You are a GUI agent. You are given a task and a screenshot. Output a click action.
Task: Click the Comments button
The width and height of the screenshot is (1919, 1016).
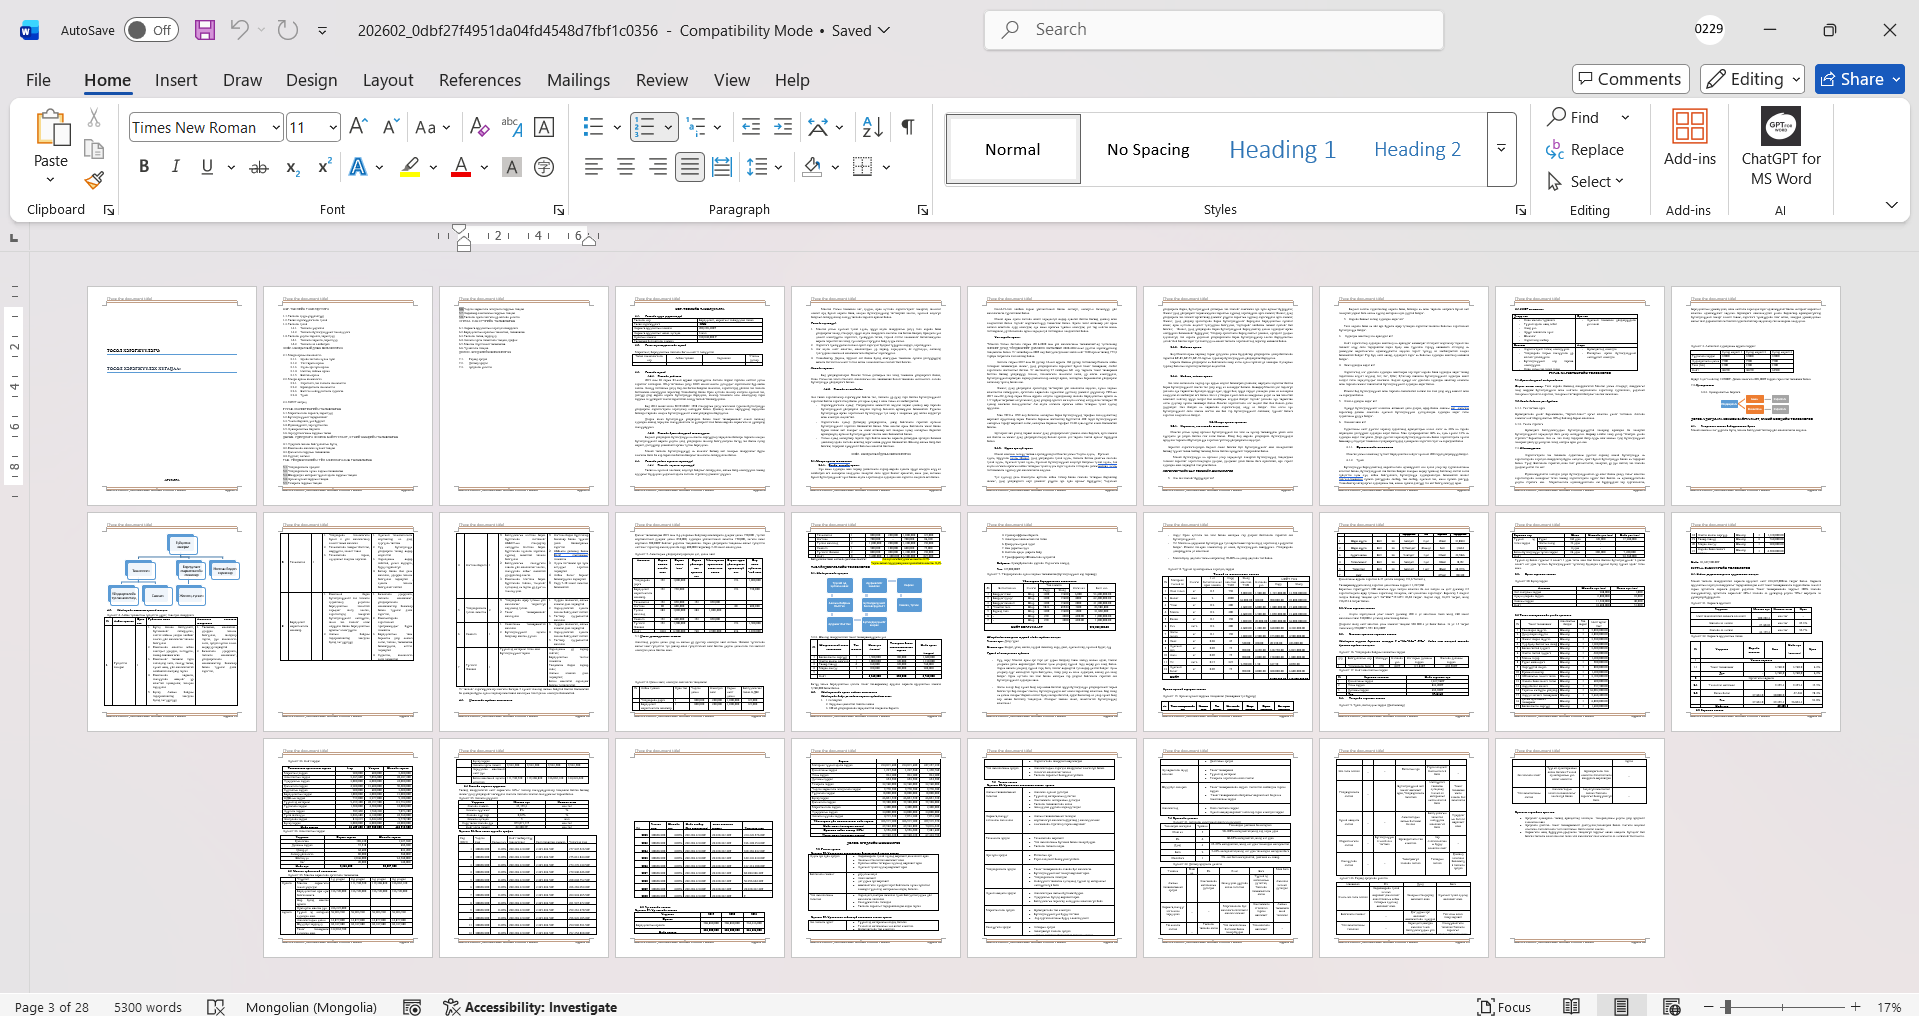1630,79
